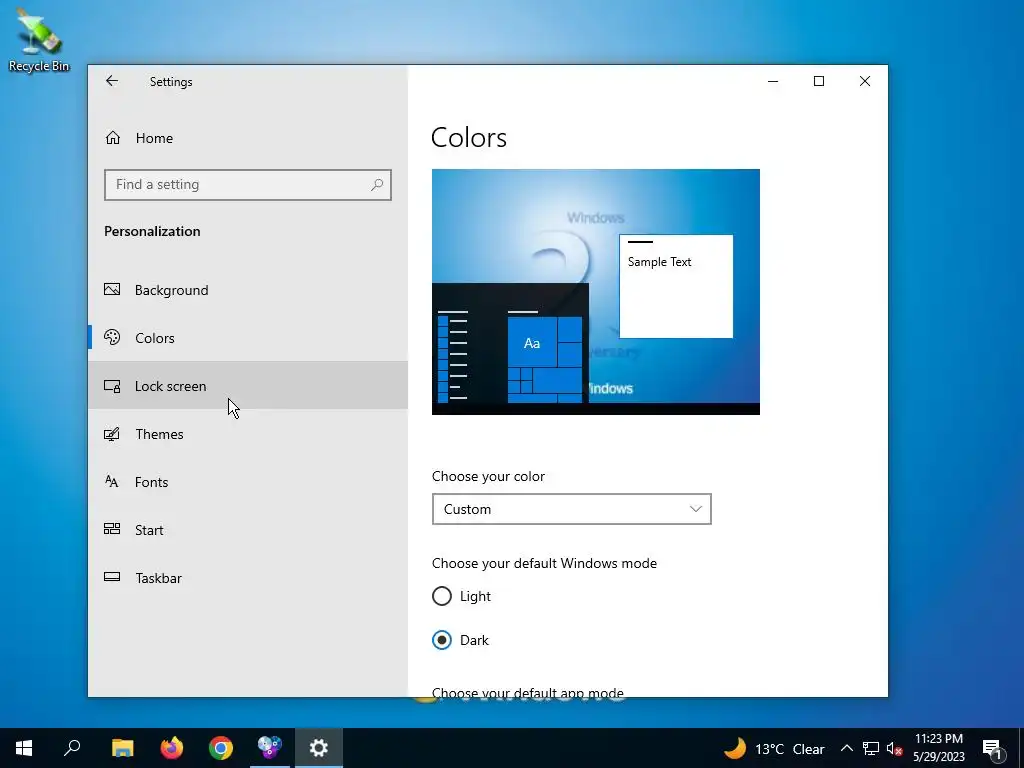Expand the Choose your color dropdown
Viewport: 1024px width, 768px height.
[x=571, y=509]
